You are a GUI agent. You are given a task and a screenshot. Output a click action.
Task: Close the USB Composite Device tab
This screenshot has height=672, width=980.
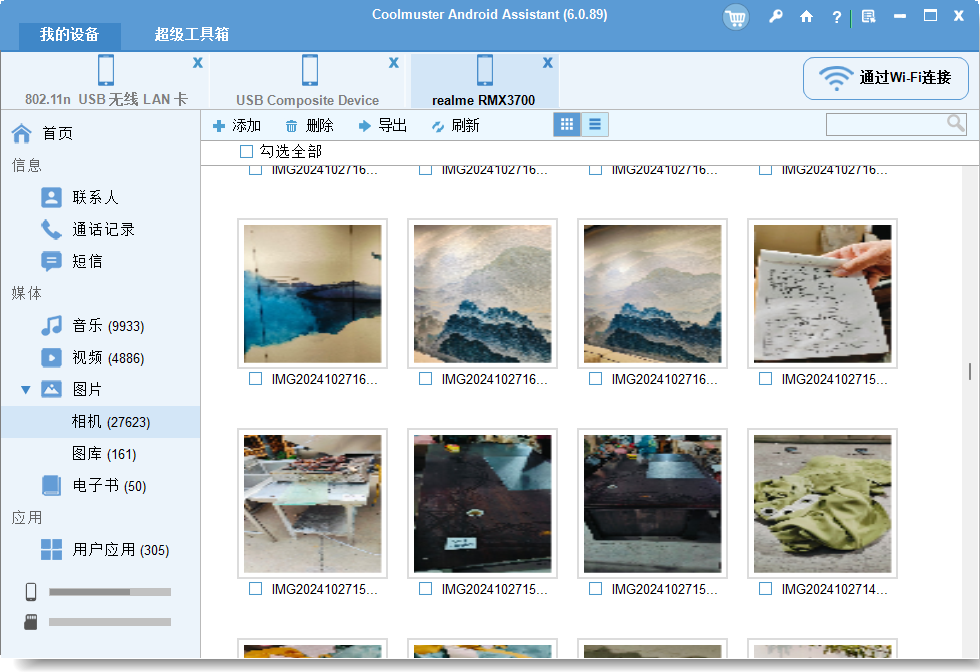pyautogui.click(x=394, y=63)
